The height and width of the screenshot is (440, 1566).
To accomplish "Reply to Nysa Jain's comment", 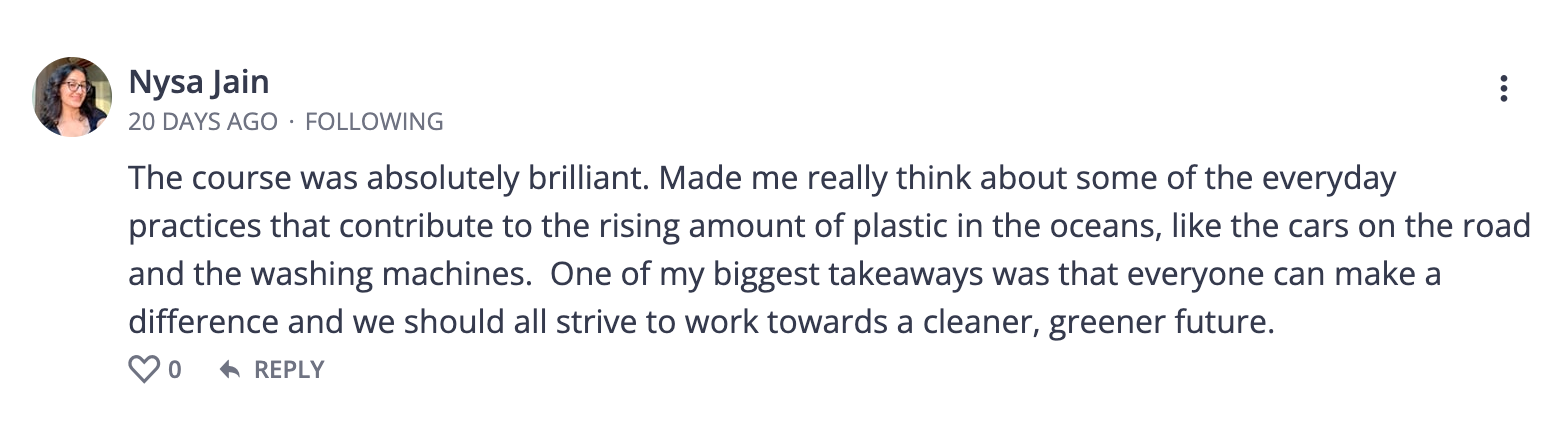I will pyautogui.click(x=272, y=370).
